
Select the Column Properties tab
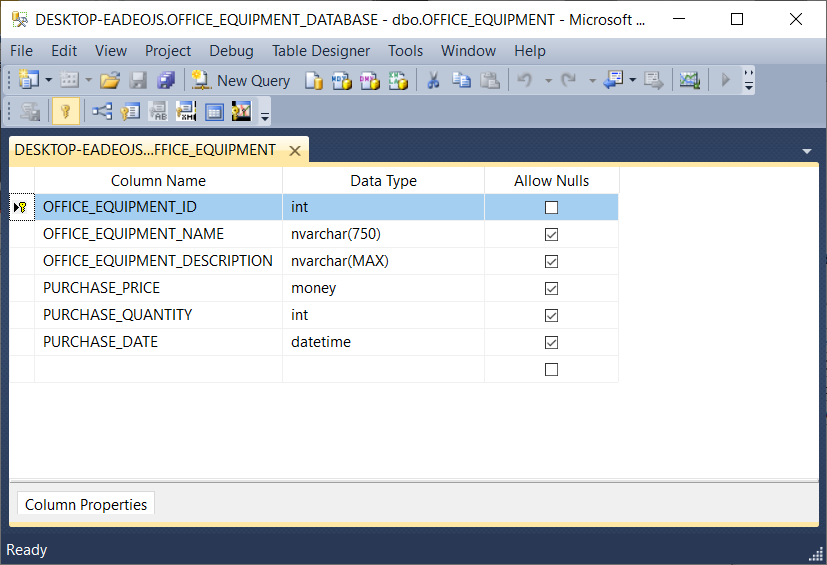coord(86,504)
